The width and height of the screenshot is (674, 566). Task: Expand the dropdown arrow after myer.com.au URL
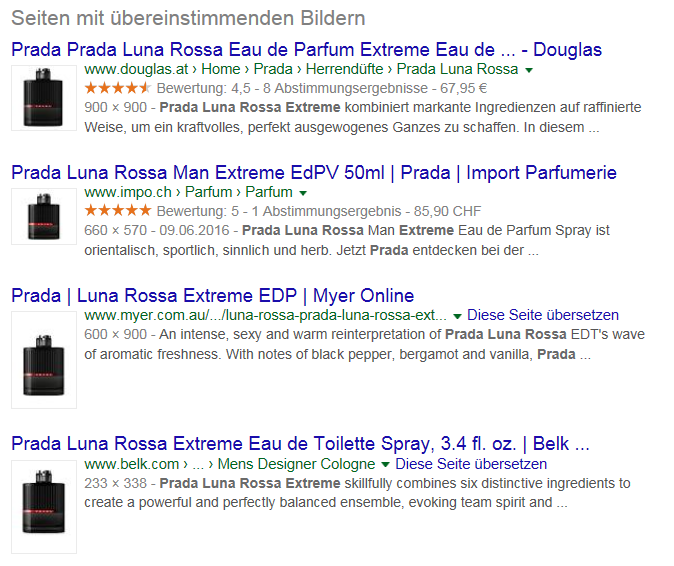(457, 316)
